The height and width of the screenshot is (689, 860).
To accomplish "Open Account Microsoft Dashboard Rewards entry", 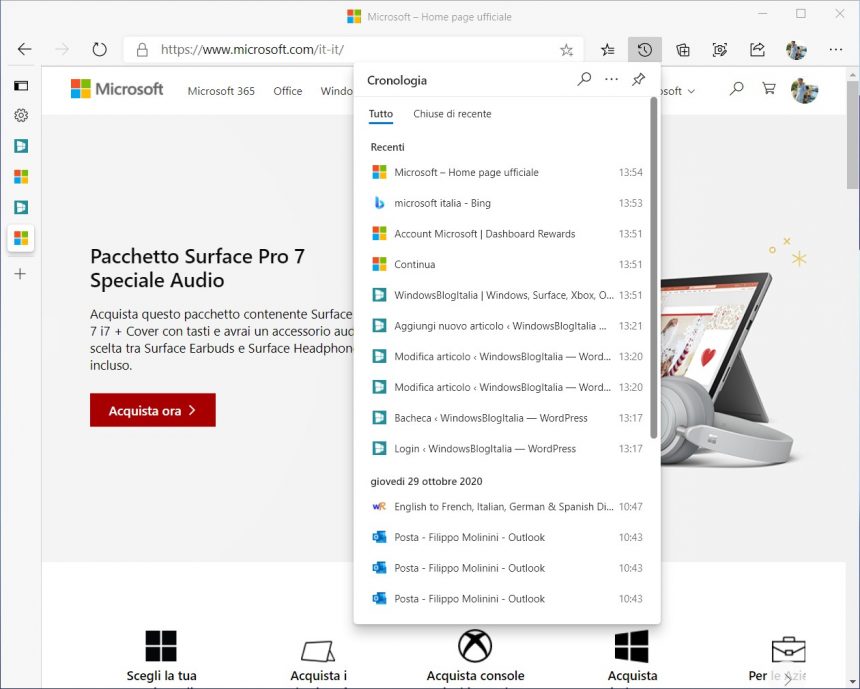I will coord(507,234).
